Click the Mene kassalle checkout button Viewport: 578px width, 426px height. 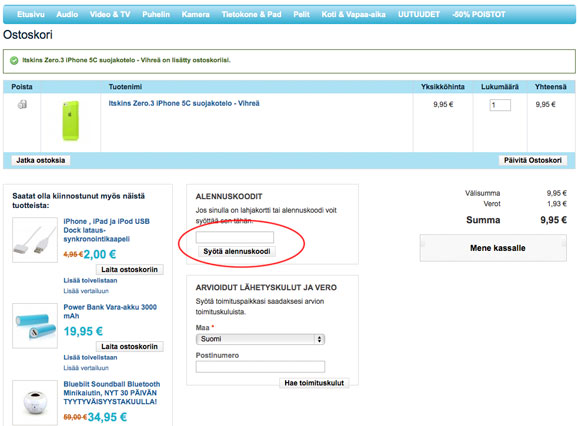click(x=493, y=248)
